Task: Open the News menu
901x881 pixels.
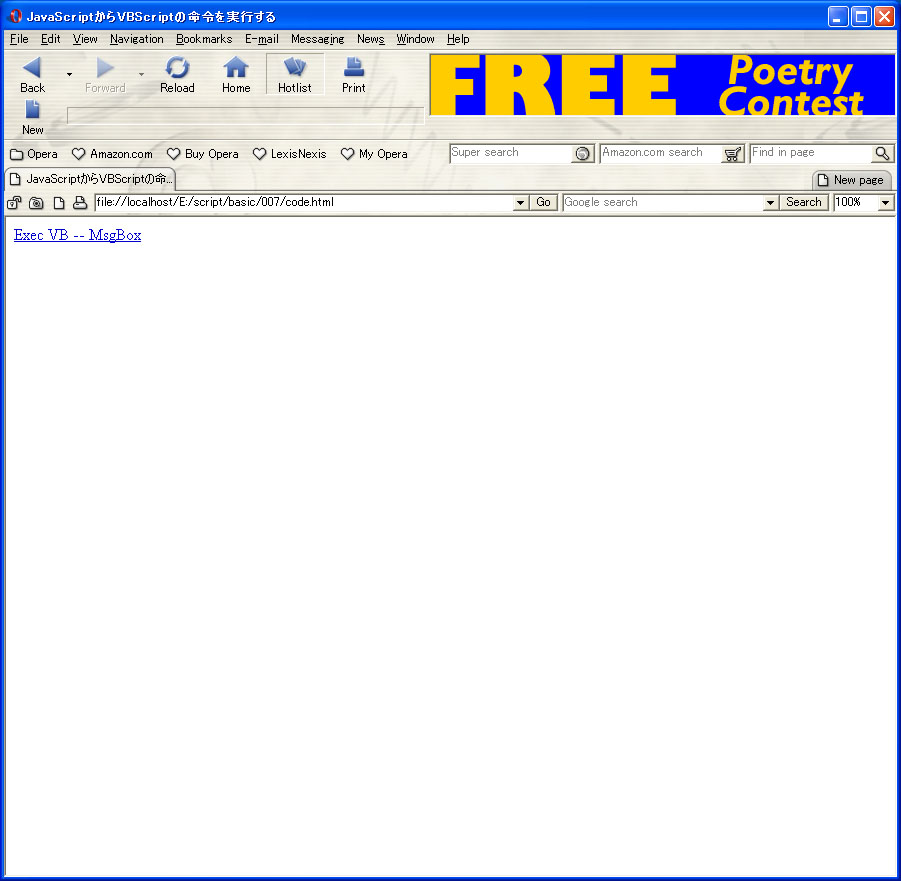Action: (x=371, y=39)
